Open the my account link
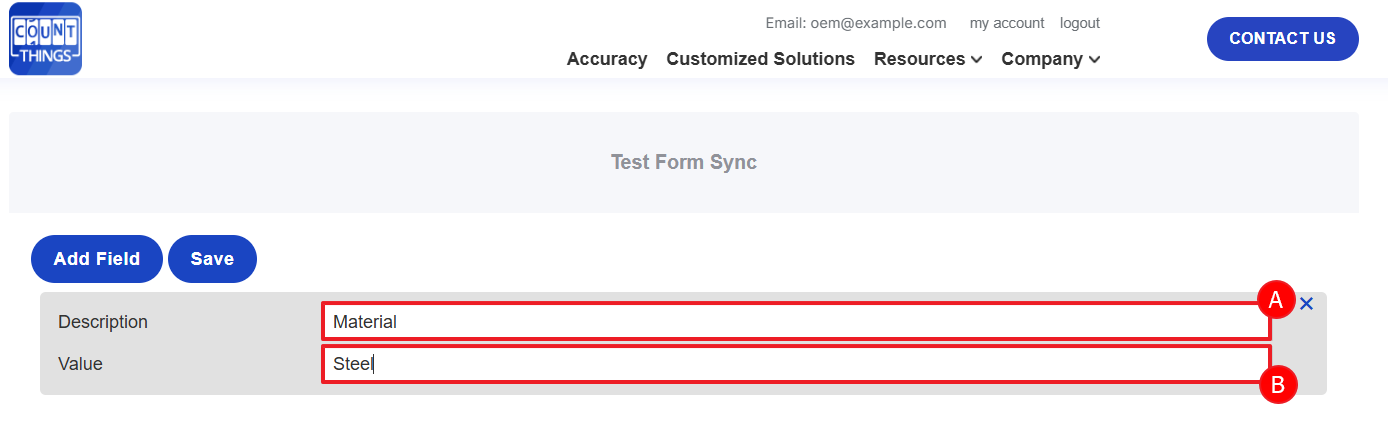 coord(1006,23)
